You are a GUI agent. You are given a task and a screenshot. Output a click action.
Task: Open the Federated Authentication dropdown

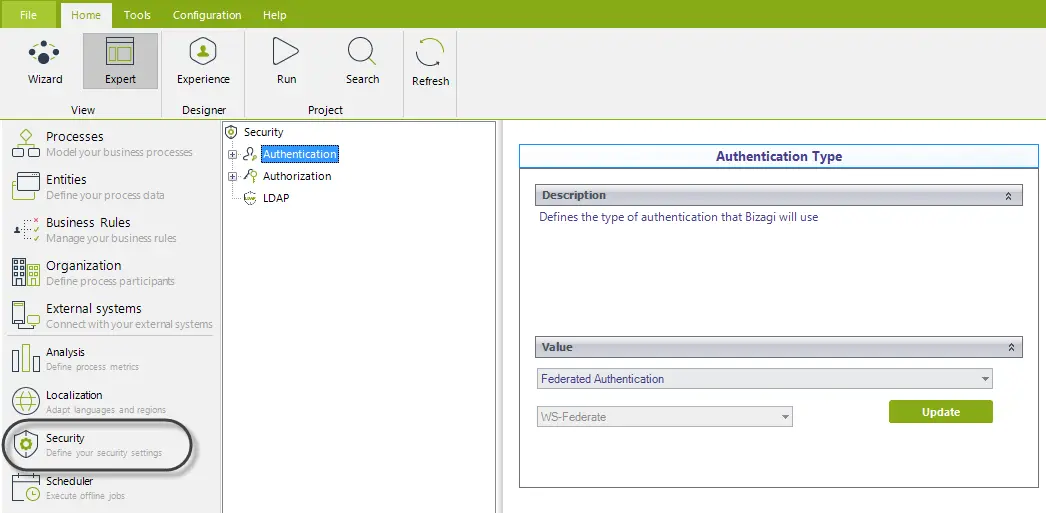pyautogui.click(x=764, y=379)
